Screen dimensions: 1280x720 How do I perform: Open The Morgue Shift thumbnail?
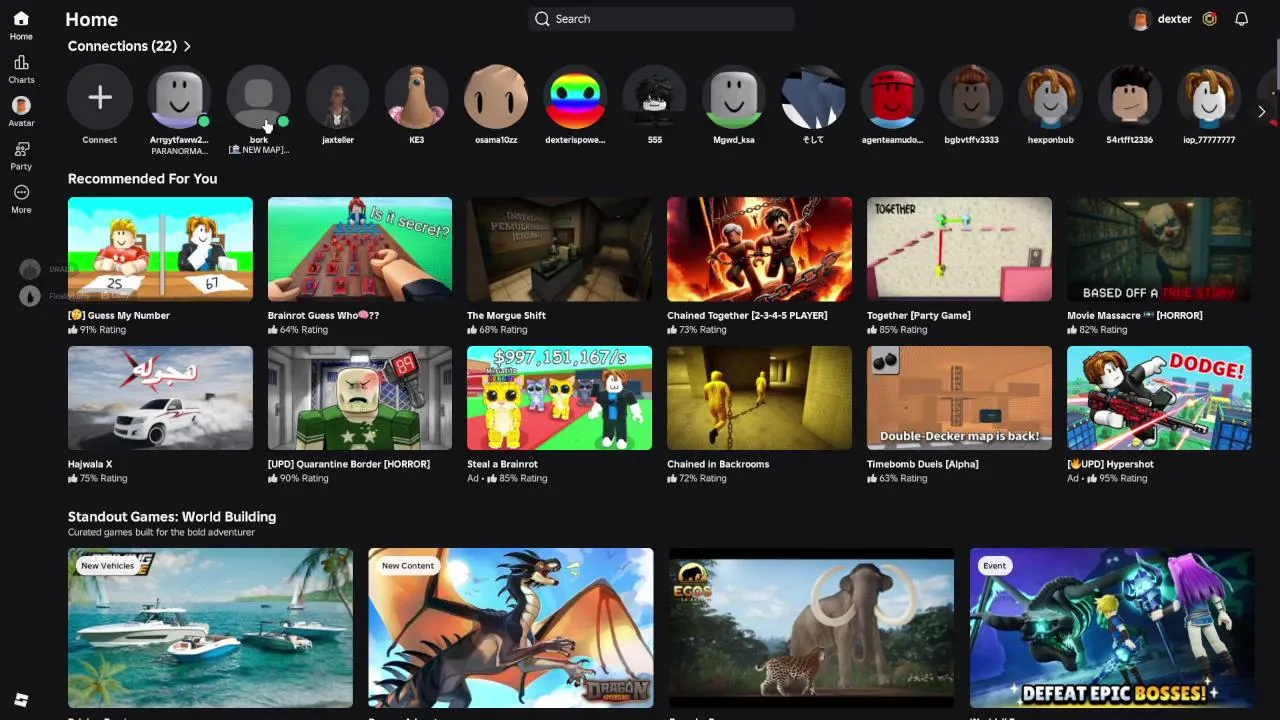559,249
